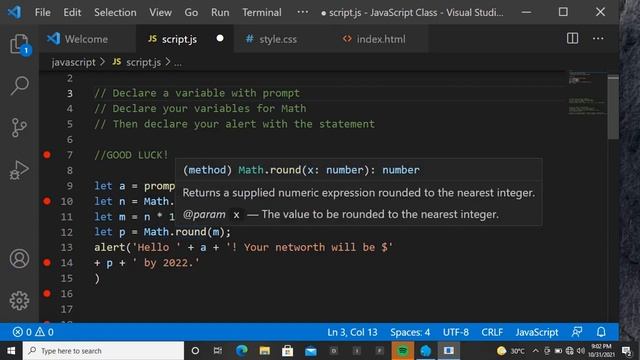Image resolution: width=640 pixels, height=360 pixels.
Task: Switch to the Welcome tab
Action: click(x=87, y=39)
